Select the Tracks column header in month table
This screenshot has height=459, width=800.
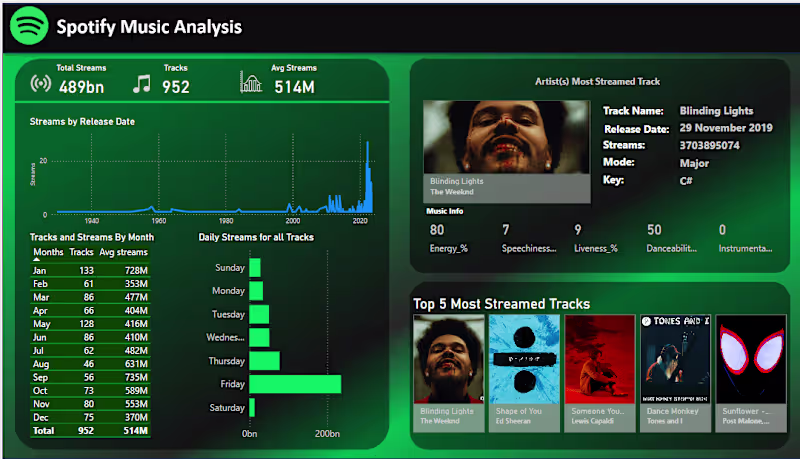coord(81,252)
